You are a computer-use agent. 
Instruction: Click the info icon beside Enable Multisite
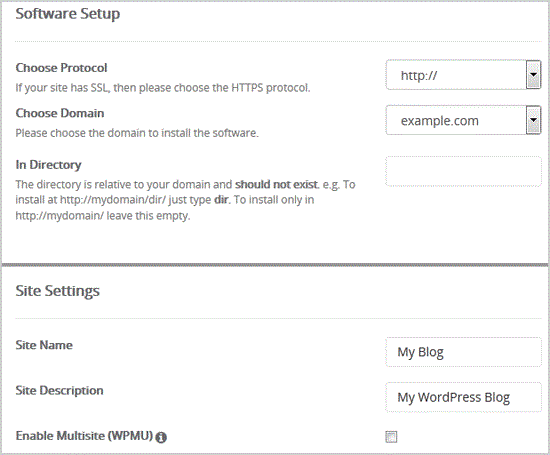(161, 437)
